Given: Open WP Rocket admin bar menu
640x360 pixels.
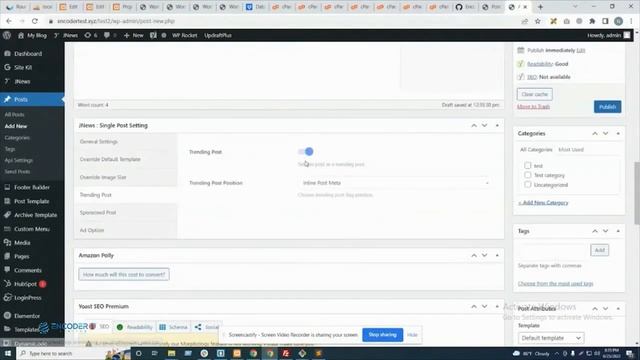Looking at the screenshot, I should coord(184,36).
